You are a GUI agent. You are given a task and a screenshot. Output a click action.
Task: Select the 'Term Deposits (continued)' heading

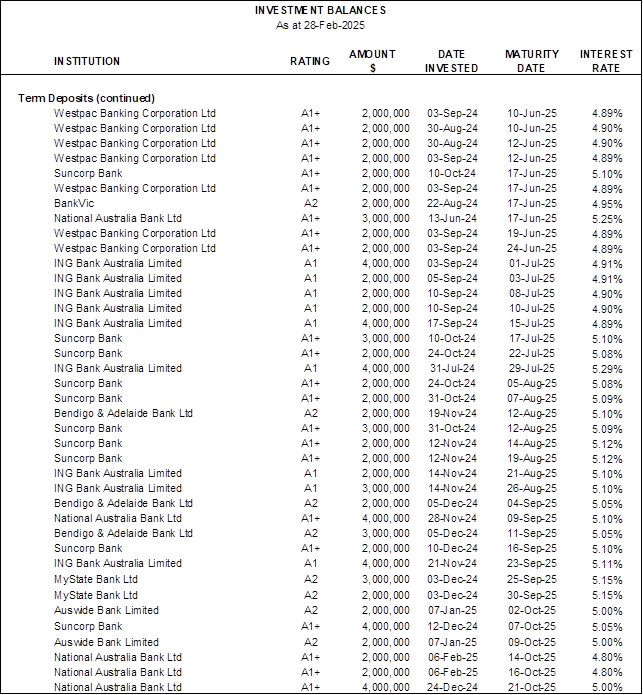(x=86, y=98)
